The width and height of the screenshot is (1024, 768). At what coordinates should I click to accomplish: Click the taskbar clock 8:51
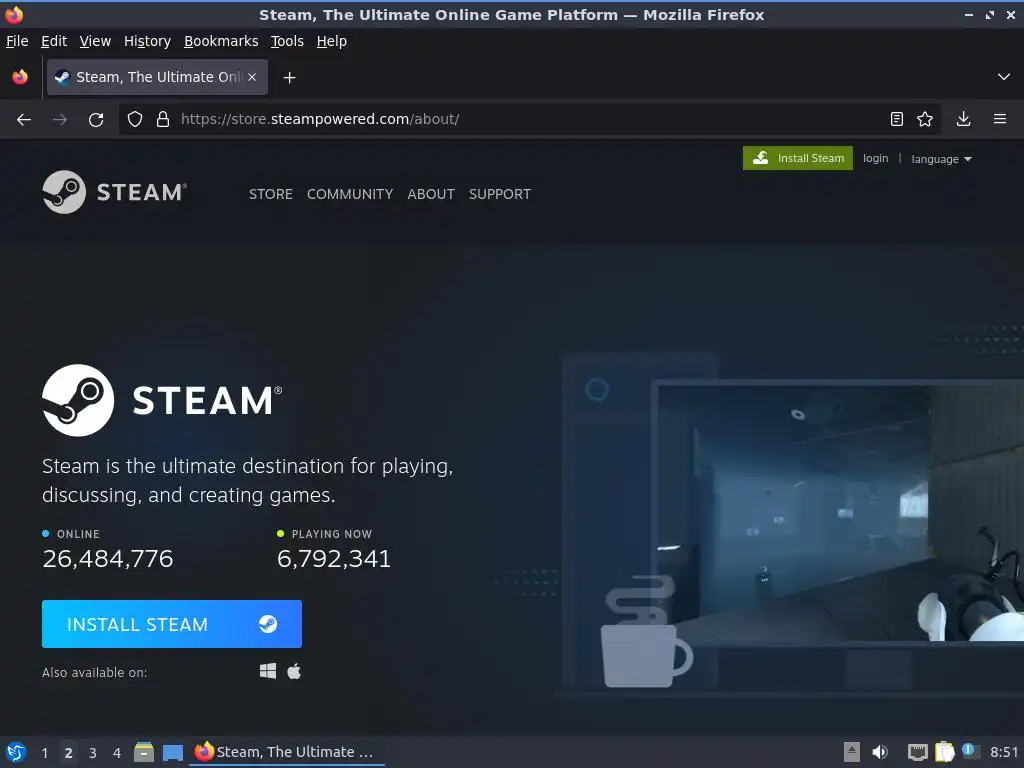click(x=1004, y=752)
